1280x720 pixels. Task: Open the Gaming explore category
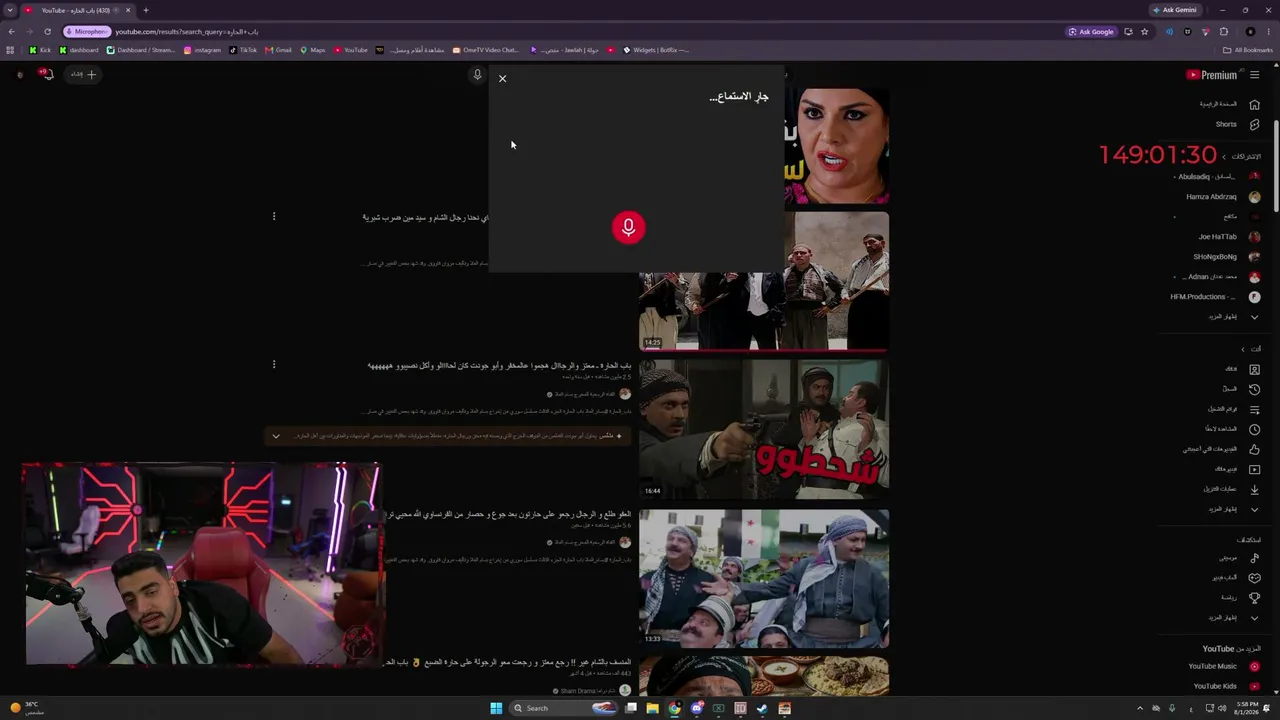tap(1236, 577)
